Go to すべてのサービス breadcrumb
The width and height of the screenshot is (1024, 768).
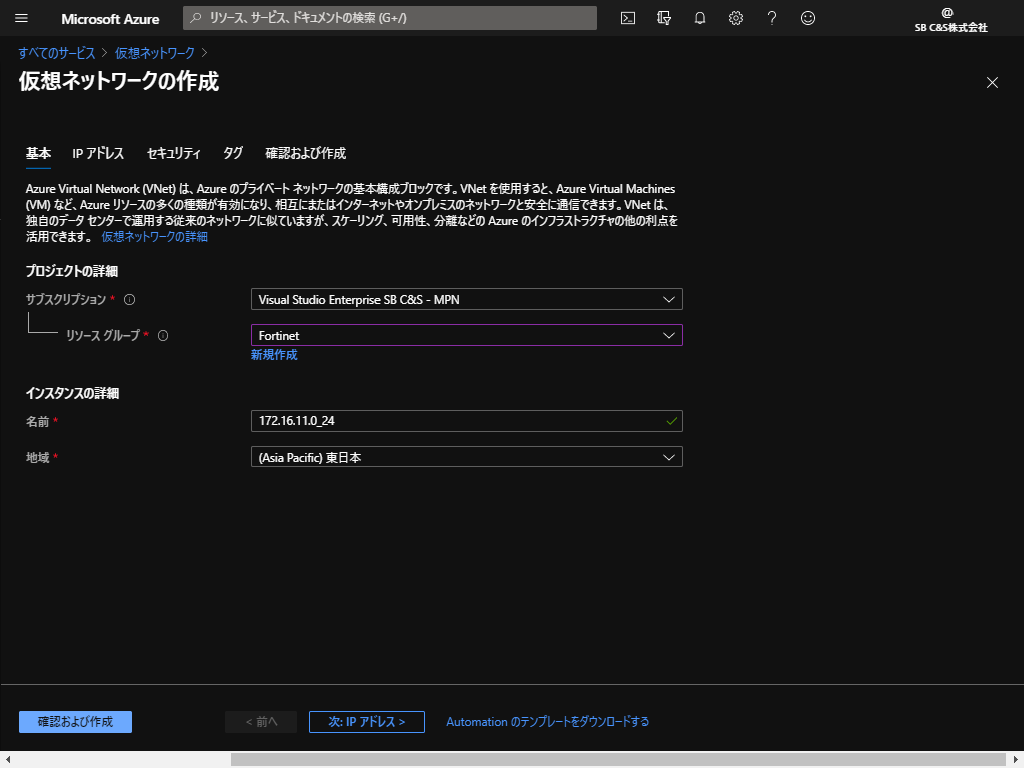click(x=57, y=53)
